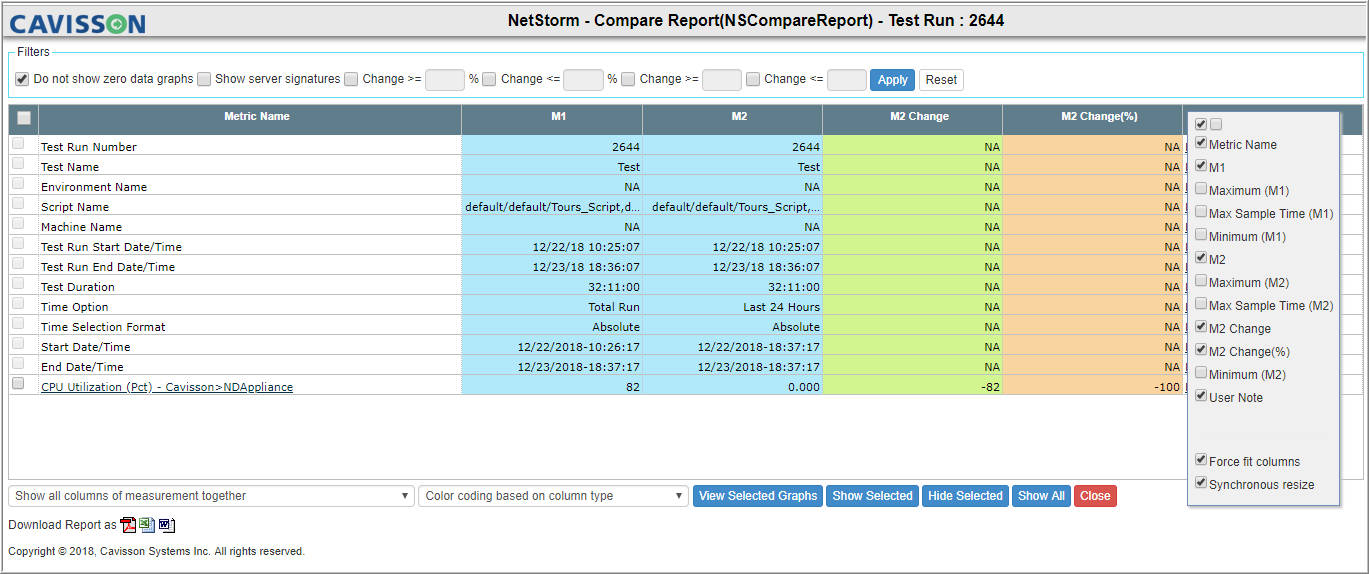
Task: Select the 'Machine Name' row label
Action: [84, 227]
